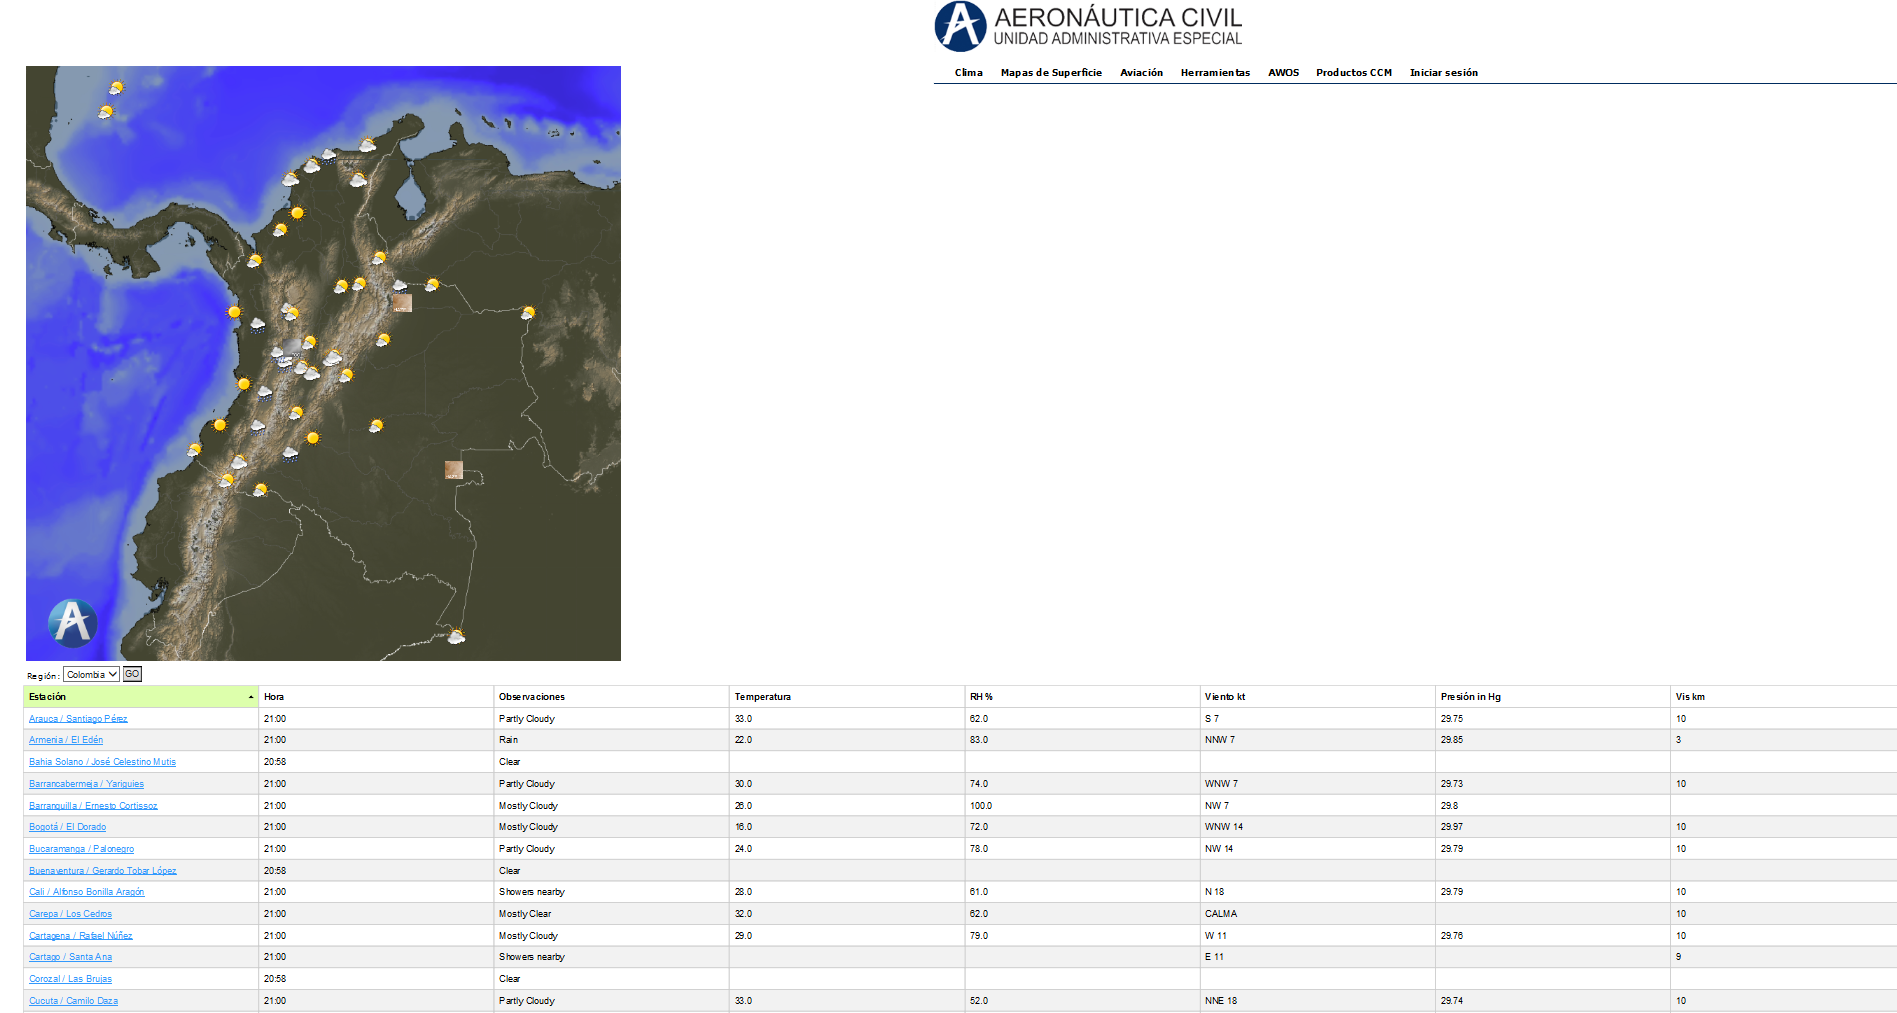Viewport: 1897px width, 1013px height.
Task: Select the brown haze tile near the Venezuelan border
Action: [402, 303]
